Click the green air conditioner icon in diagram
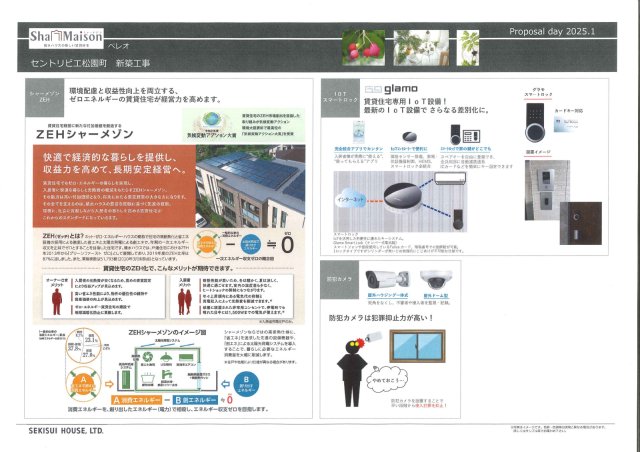 tap(184, 358)
